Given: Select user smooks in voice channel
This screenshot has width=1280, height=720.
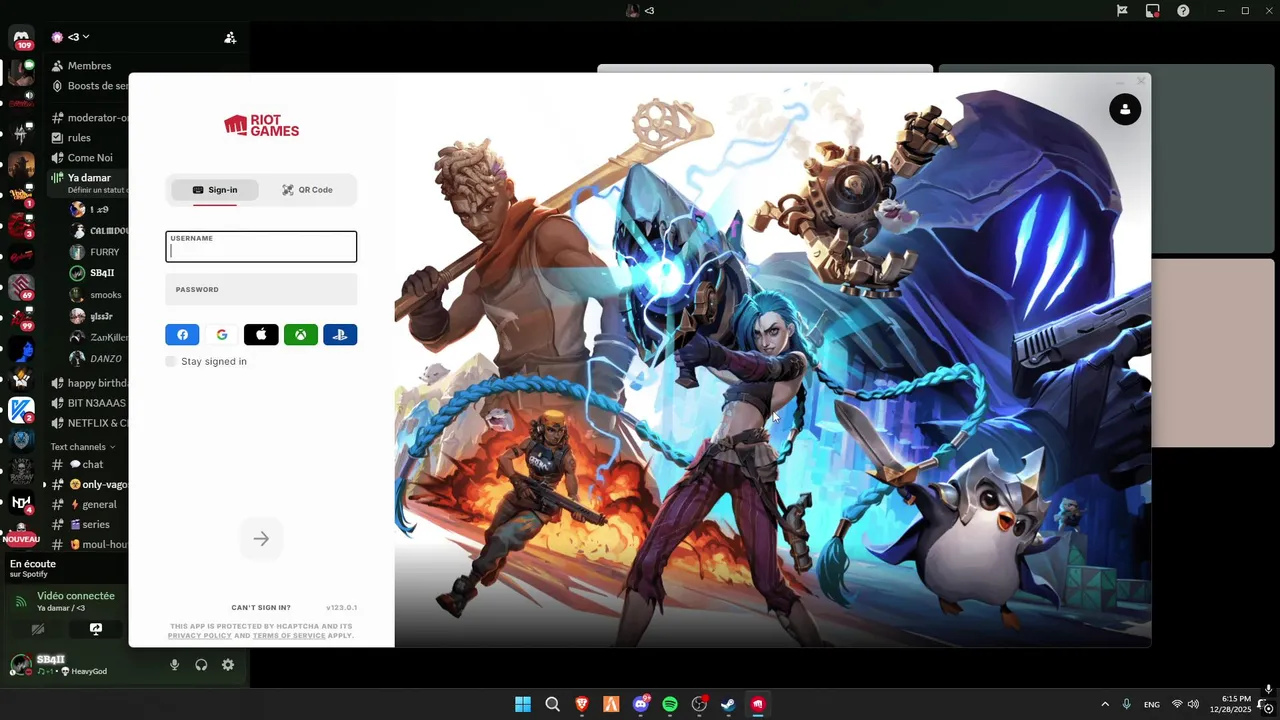Looking at the screenshot, I should tap(97, 295).
